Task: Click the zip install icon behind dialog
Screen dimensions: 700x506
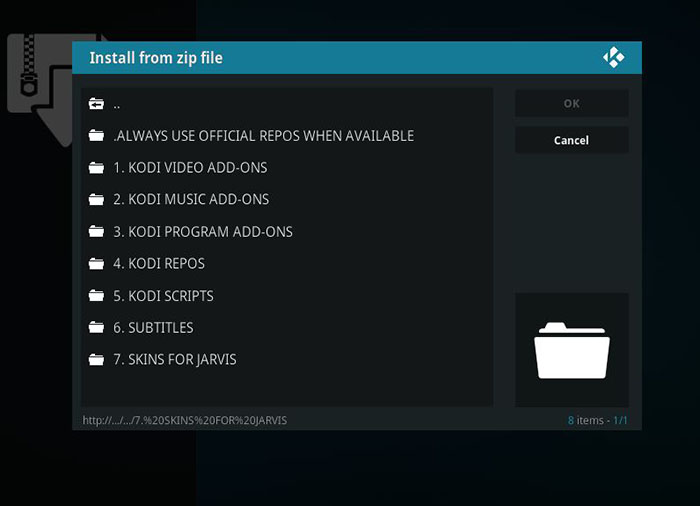Action: point(39,89)
